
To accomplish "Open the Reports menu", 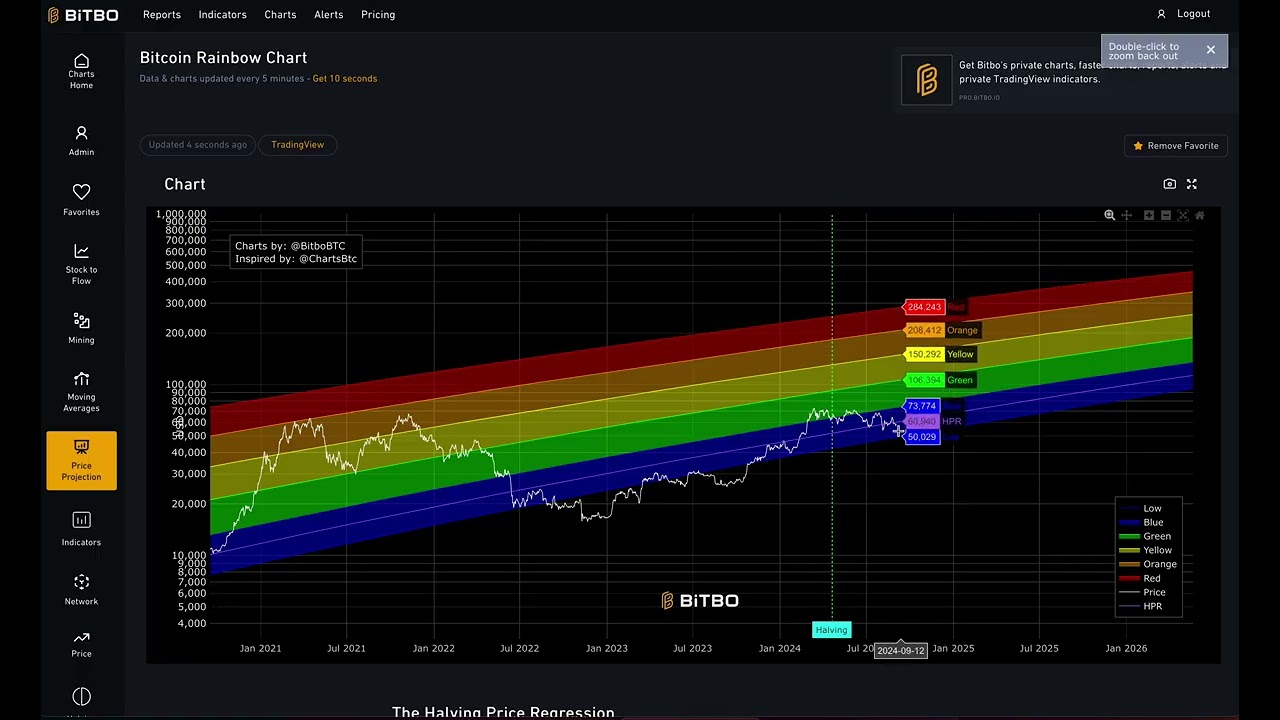I will point(162,15).
